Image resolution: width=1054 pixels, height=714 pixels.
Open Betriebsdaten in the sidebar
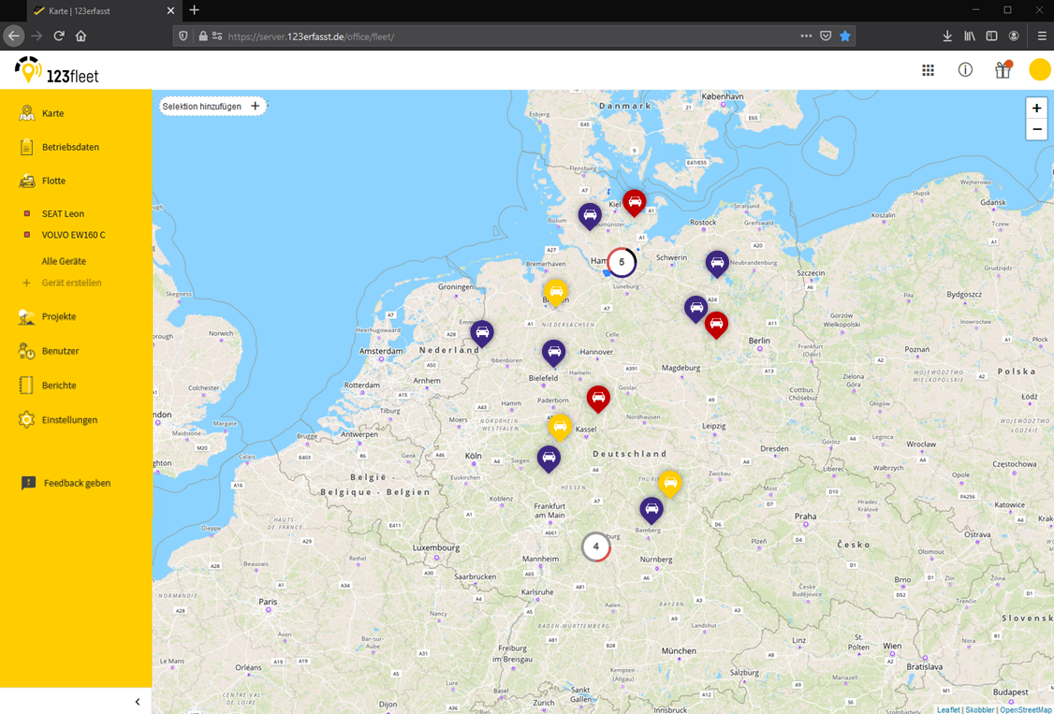tap(70, 147)
